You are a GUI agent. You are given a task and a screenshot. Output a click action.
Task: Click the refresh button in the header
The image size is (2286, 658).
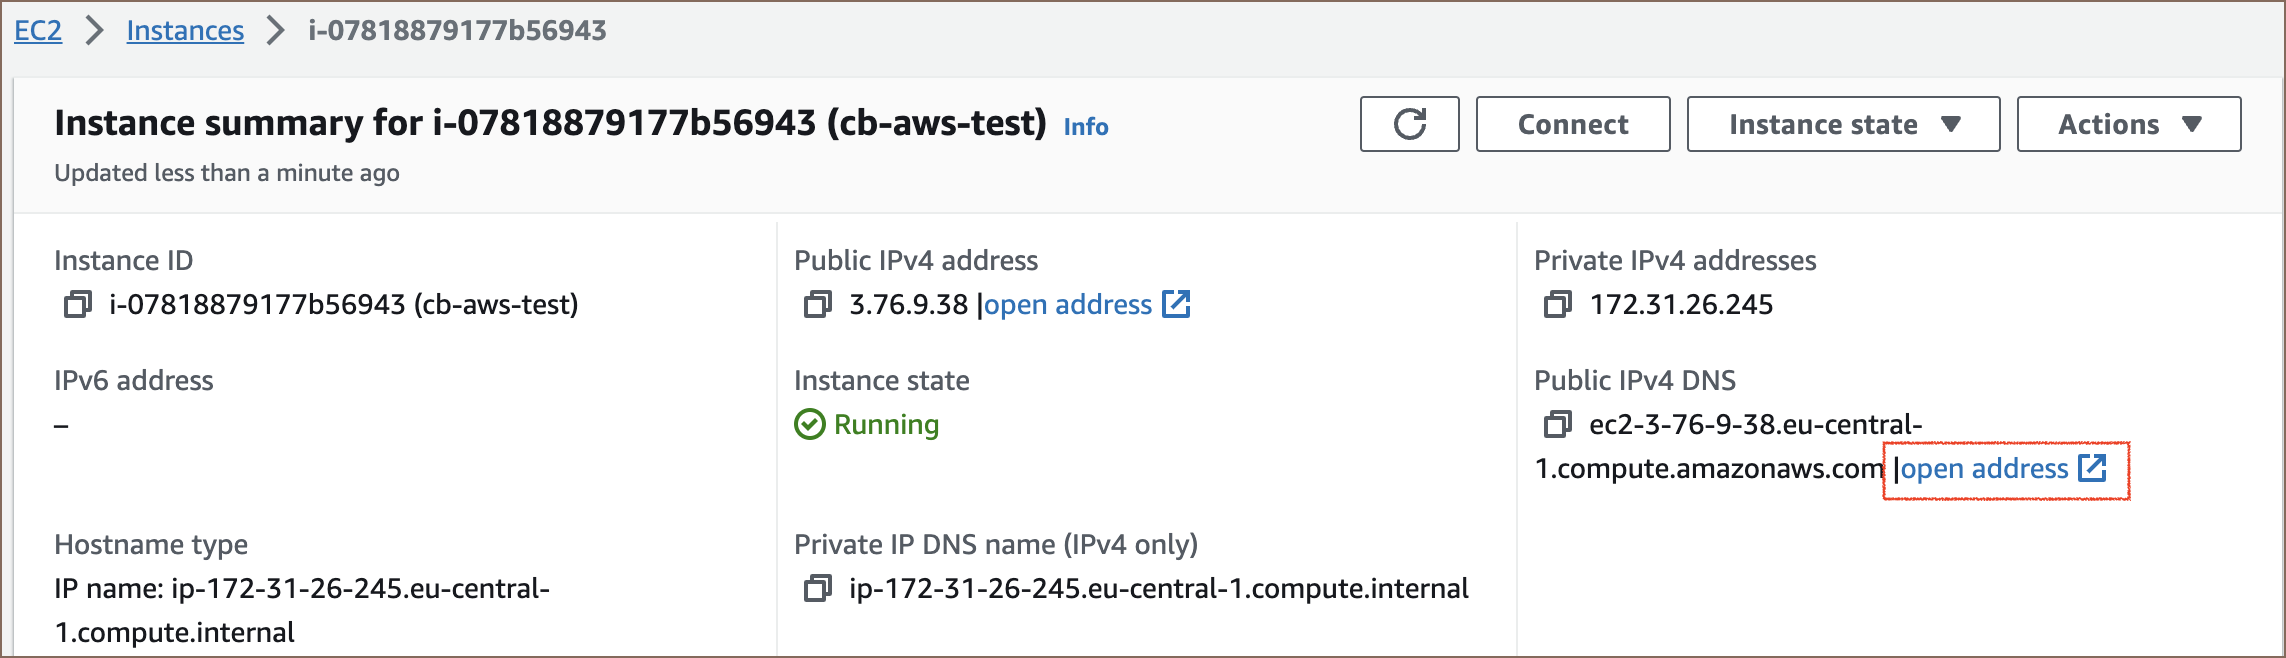[x=1409, y=124]
